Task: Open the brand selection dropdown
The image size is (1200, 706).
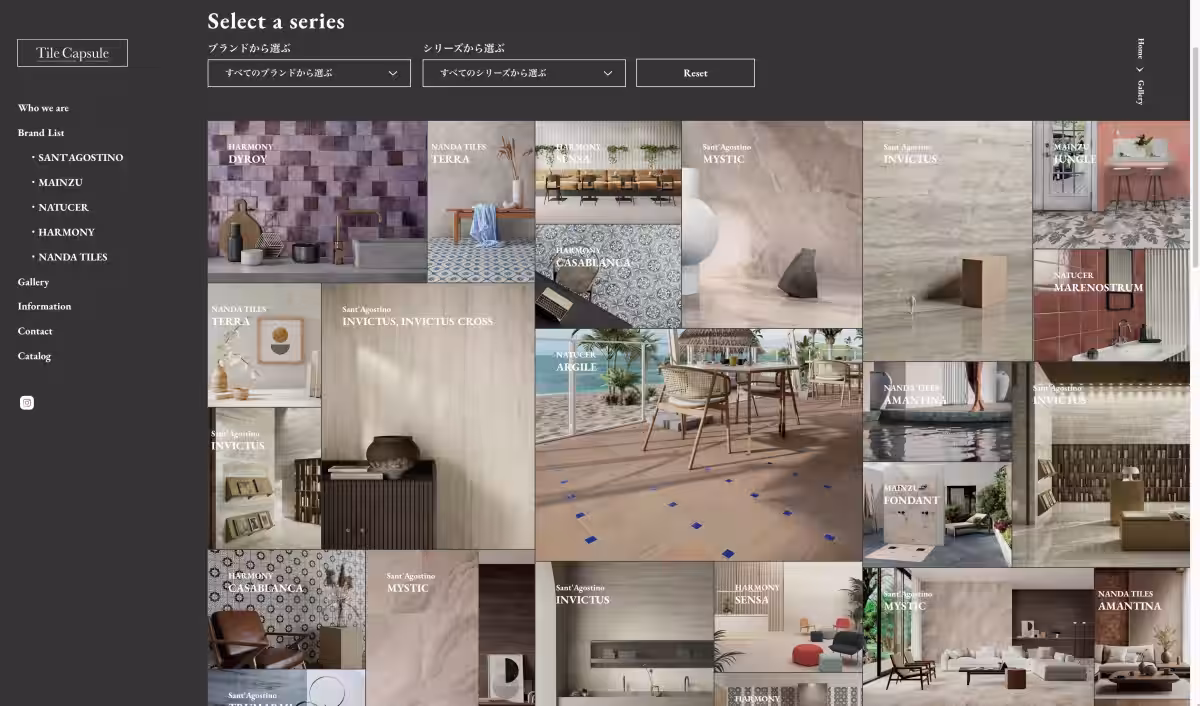Action: pyautogui.click(x=309, y=73)
